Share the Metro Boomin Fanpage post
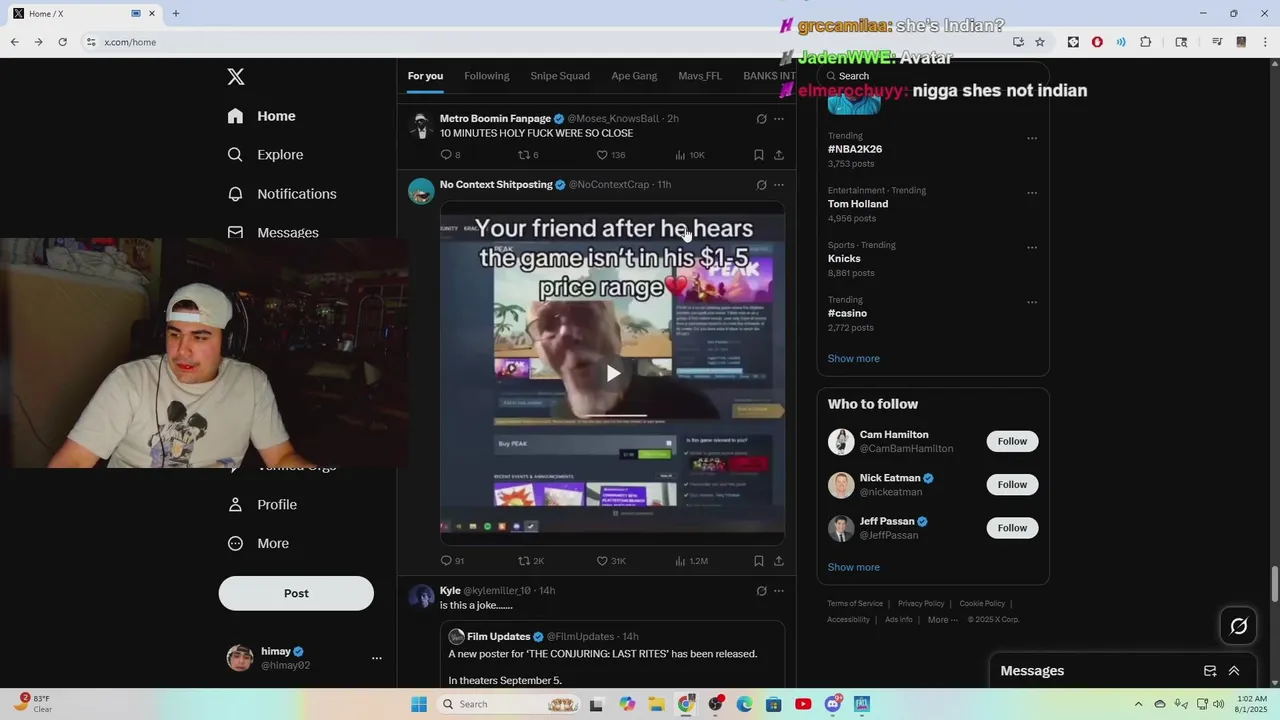Viewport: 1280px width, 720px height. coord(779,155)
